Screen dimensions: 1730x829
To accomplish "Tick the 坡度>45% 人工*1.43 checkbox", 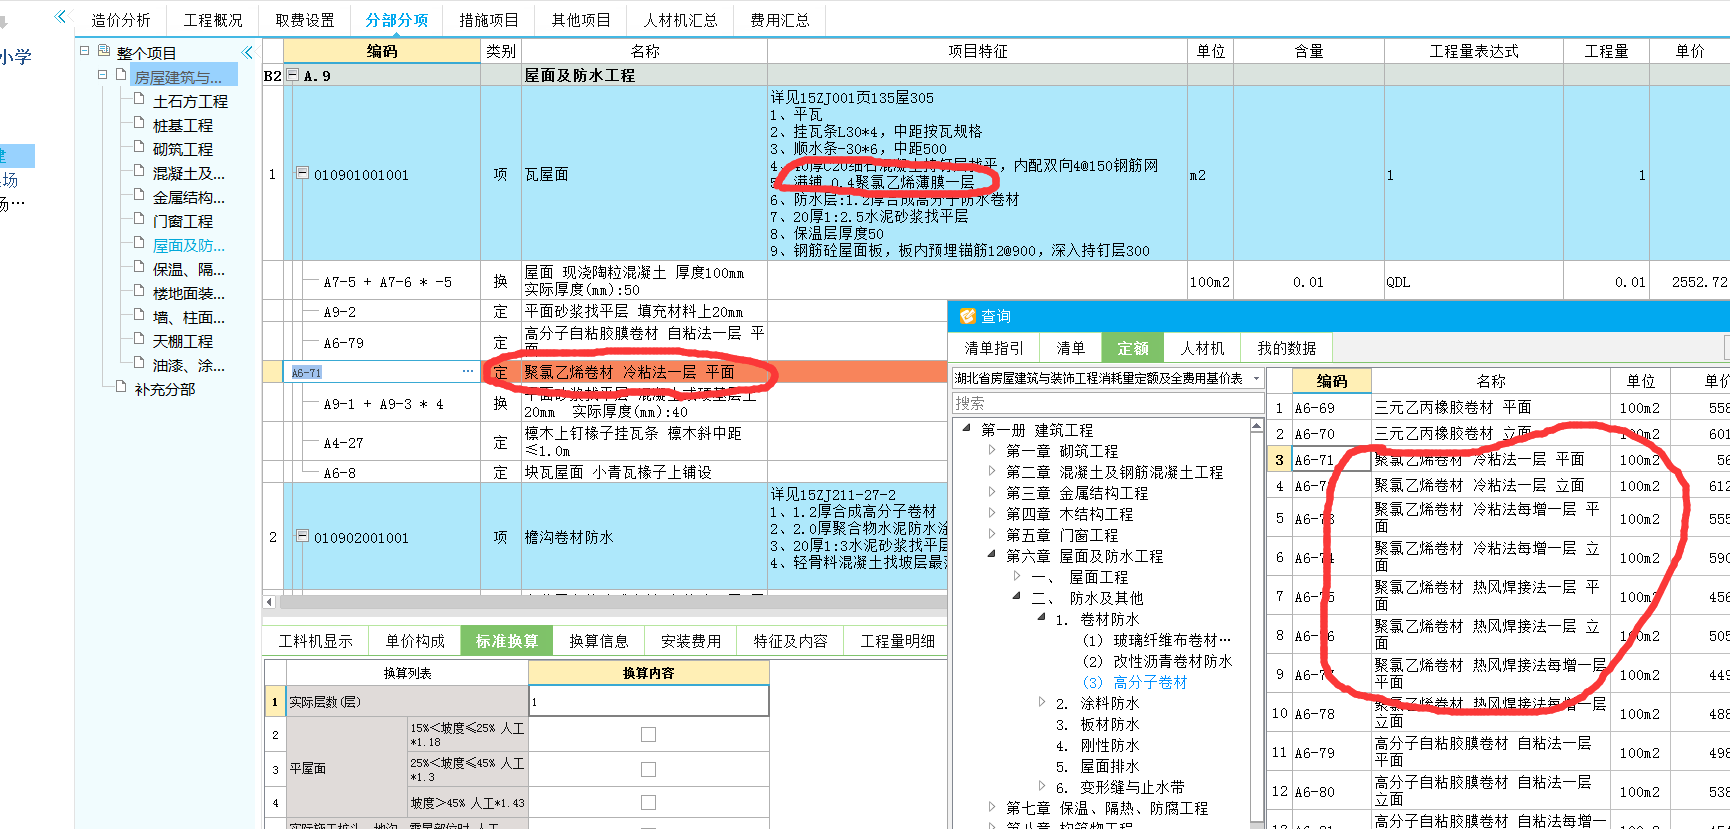I will pyautogui.click(x=648, y=802).
